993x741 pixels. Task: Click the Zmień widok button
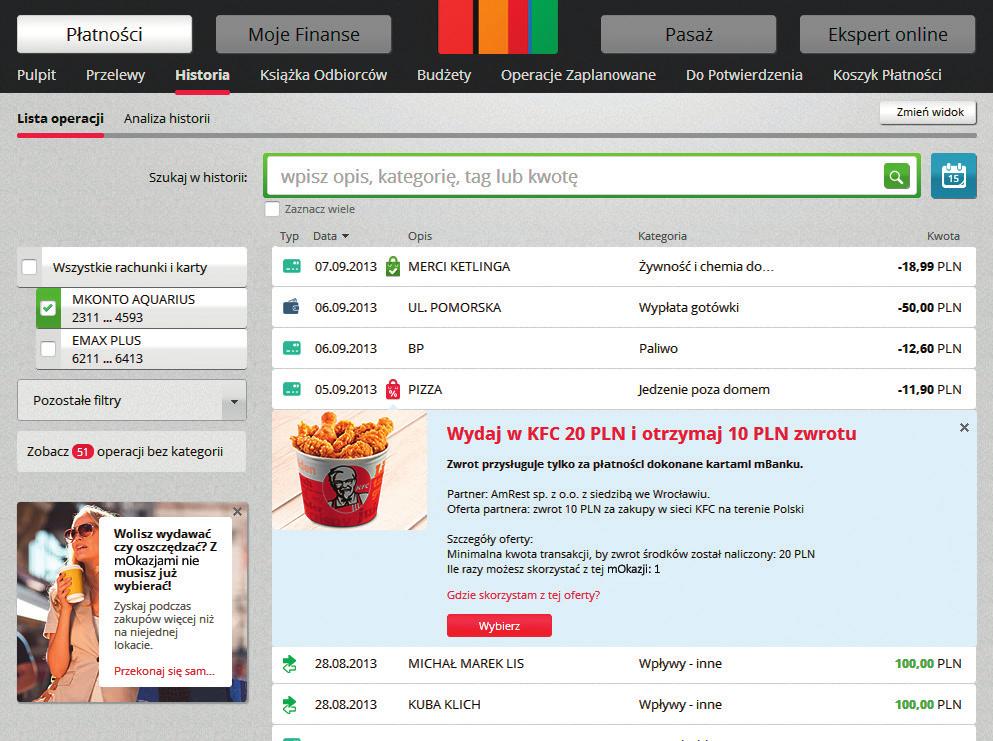click(928, 112)
